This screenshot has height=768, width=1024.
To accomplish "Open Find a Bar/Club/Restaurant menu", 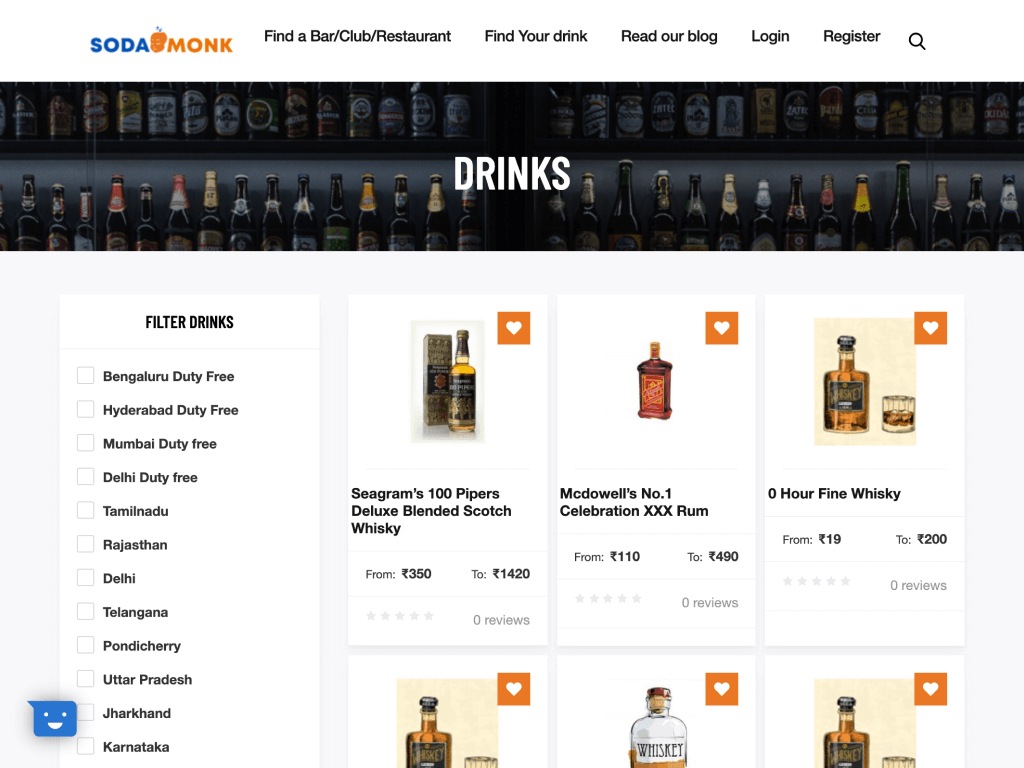I will 357,37.
